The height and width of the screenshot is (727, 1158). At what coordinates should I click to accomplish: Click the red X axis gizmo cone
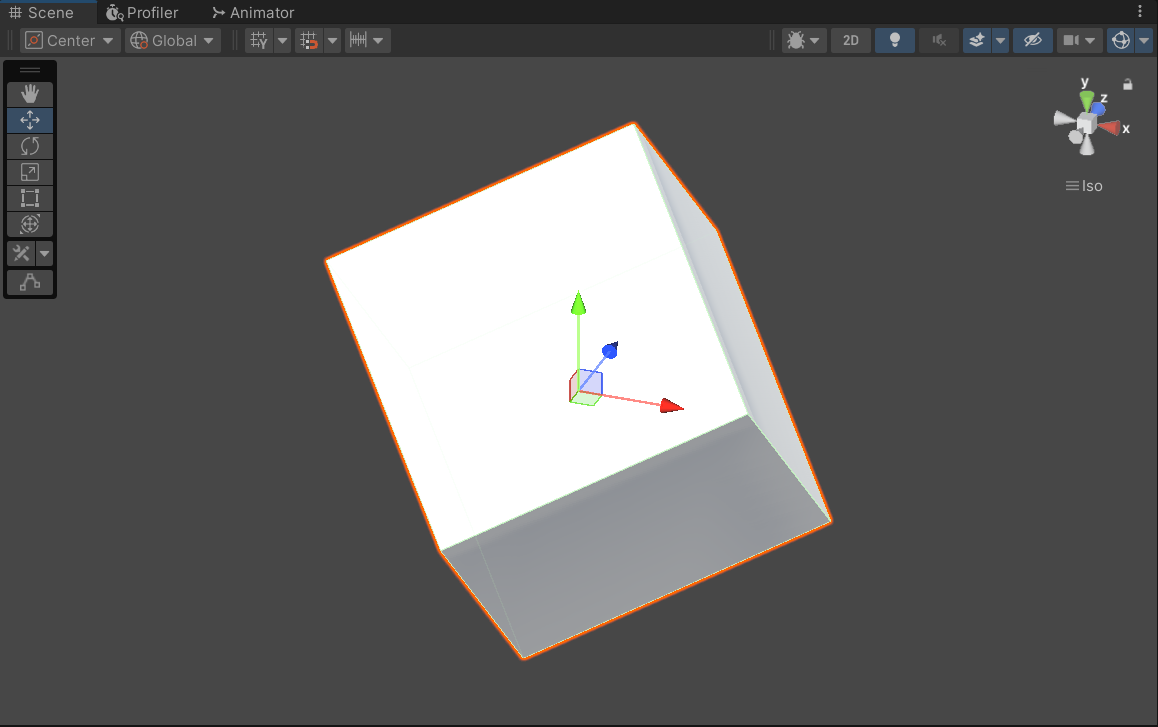click(x=1109, y=127)
